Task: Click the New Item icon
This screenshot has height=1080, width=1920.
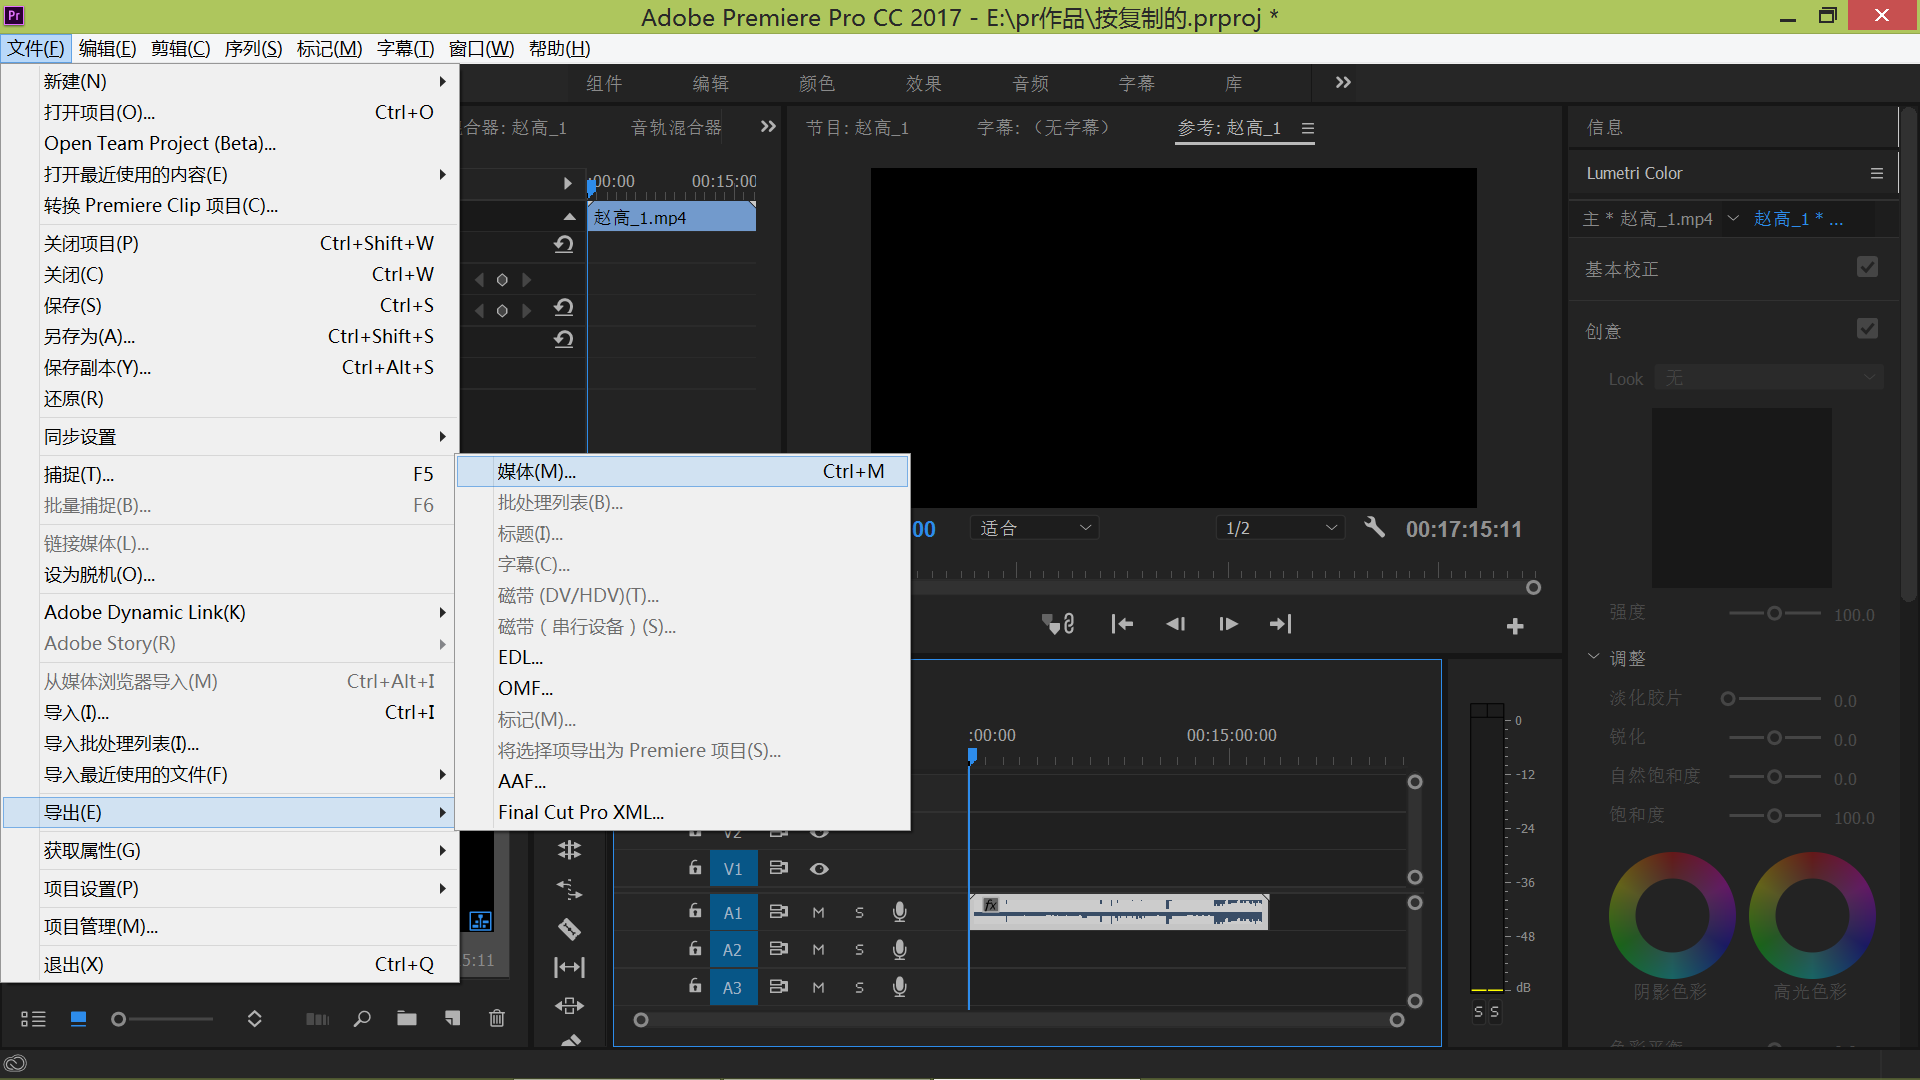Action: (x=453, y=1019)
